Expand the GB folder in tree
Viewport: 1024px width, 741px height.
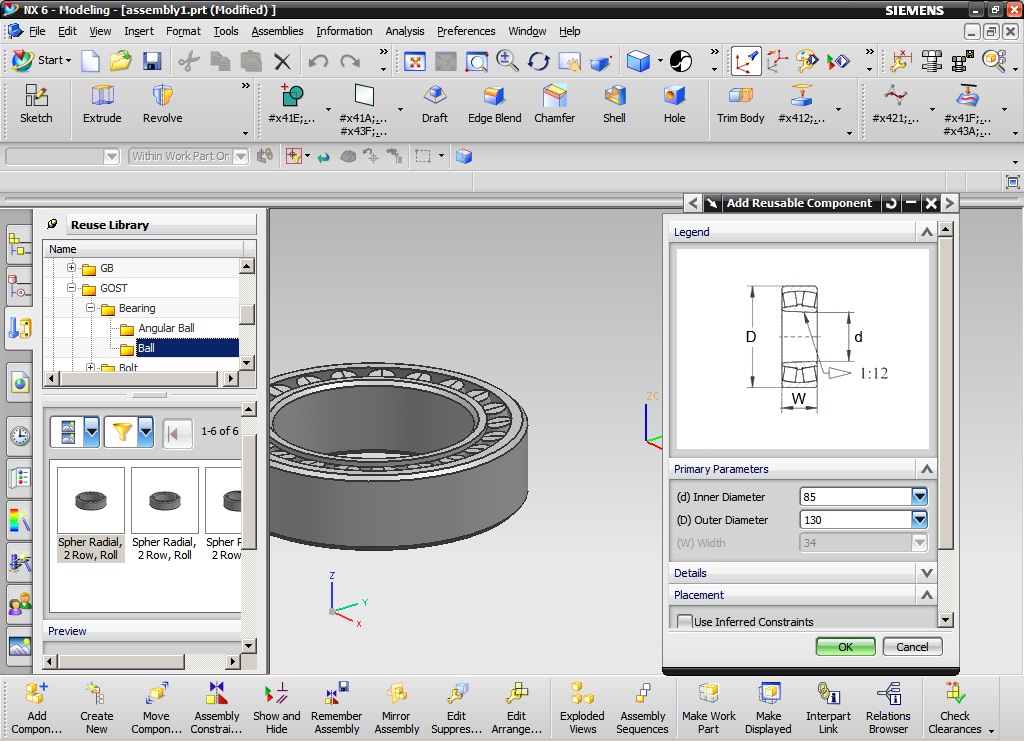coord(71,268)
